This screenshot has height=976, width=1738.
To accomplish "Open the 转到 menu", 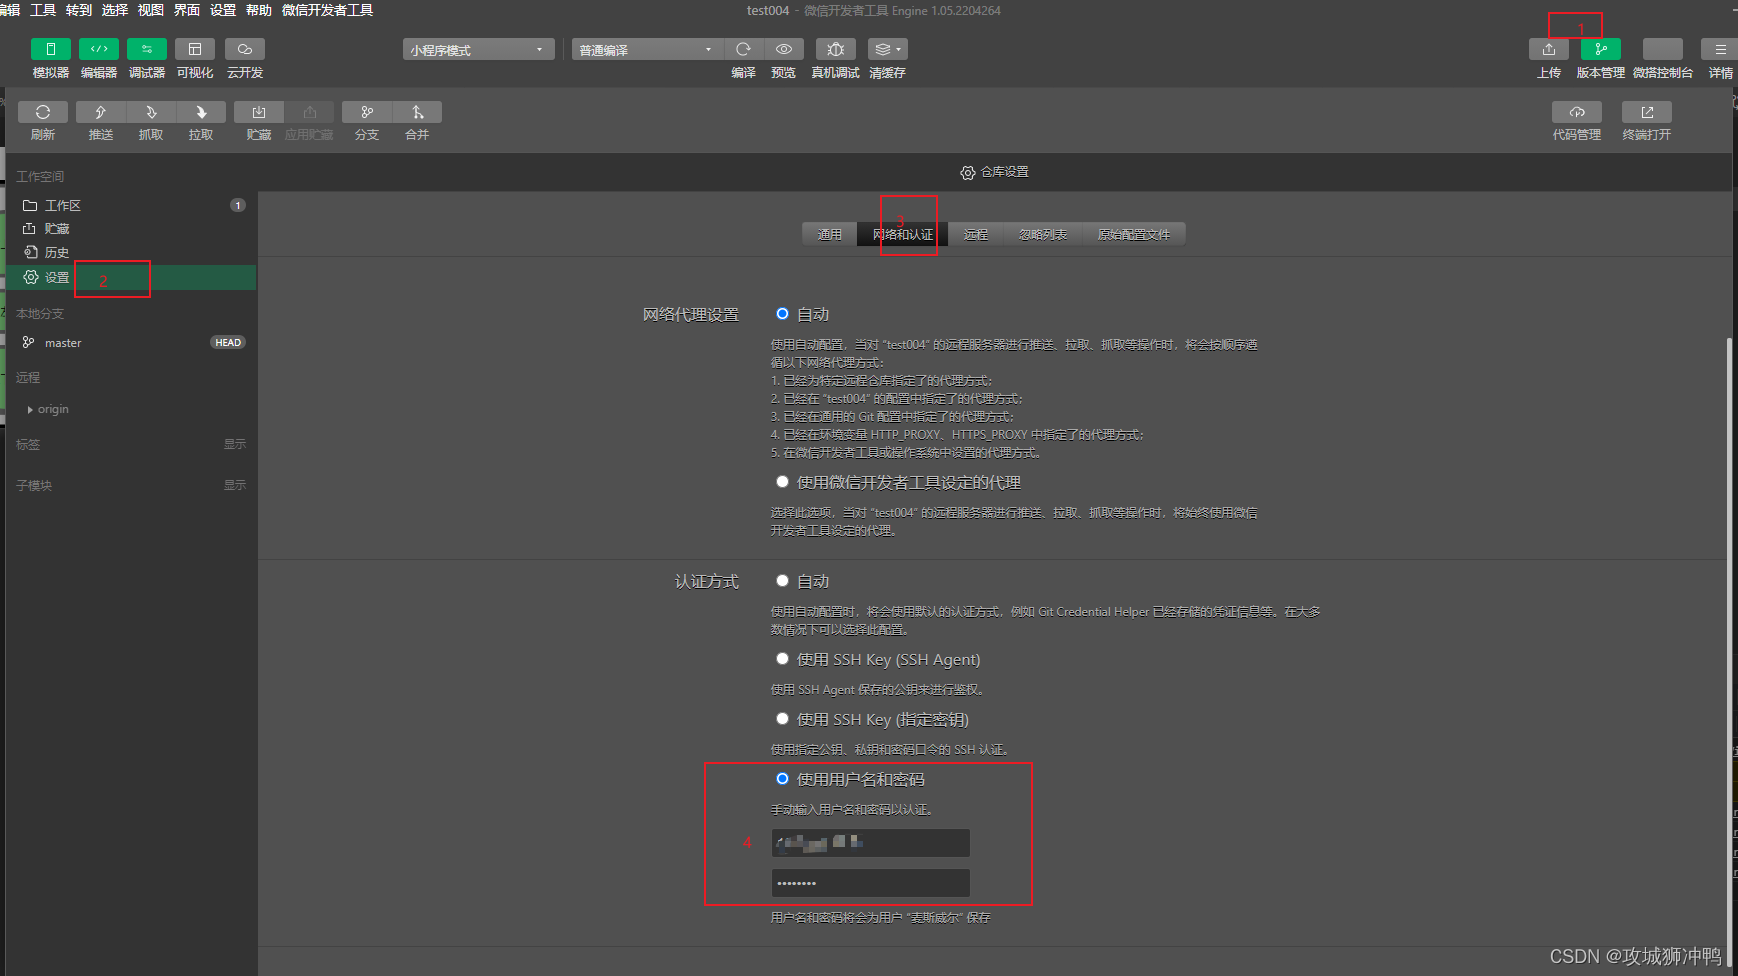I will [79, 10].
